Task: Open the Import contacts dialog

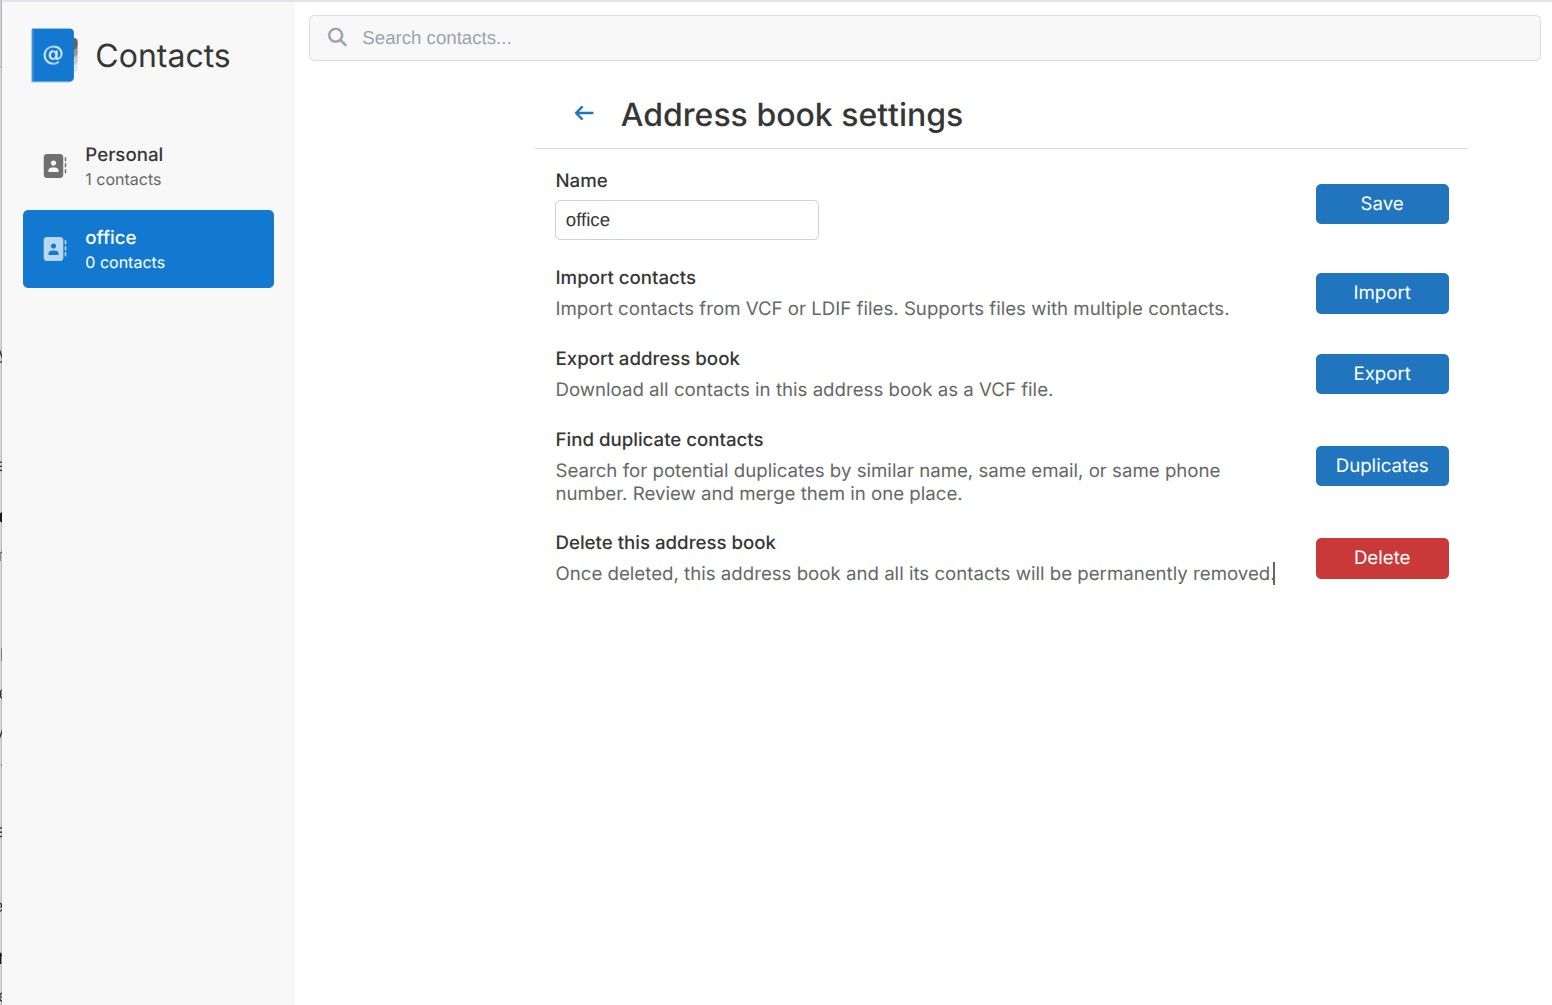Action: pyautogui.click(x=1382, y=293)
